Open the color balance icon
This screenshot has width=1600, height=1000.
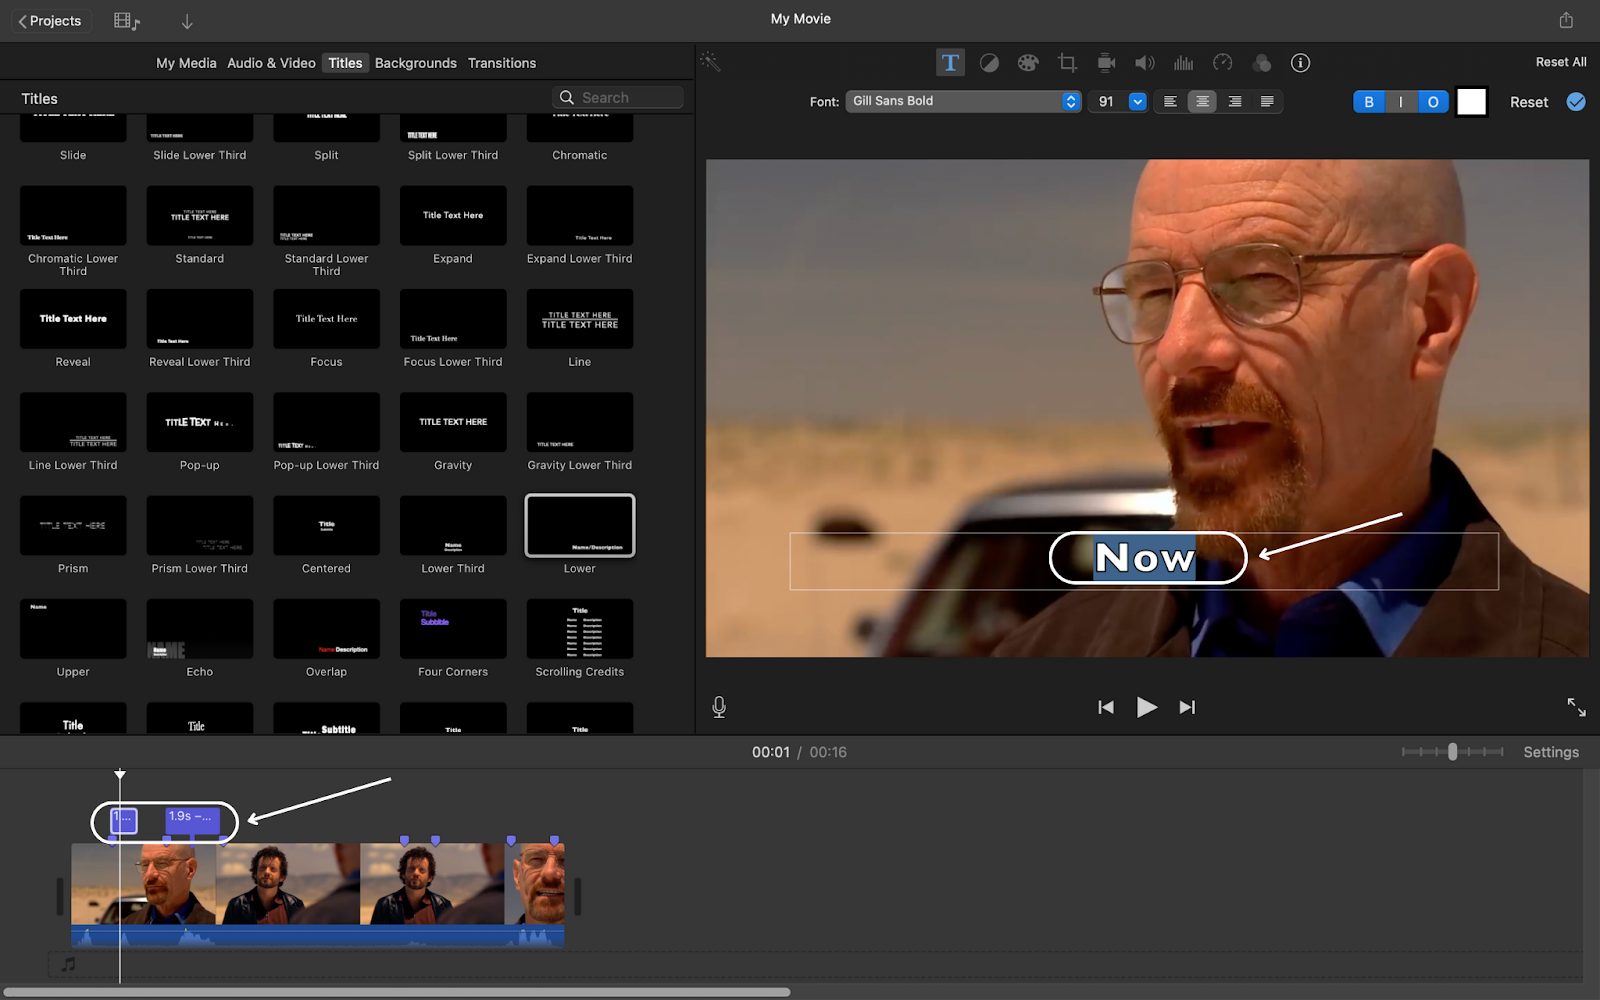(x=989, y=63)
